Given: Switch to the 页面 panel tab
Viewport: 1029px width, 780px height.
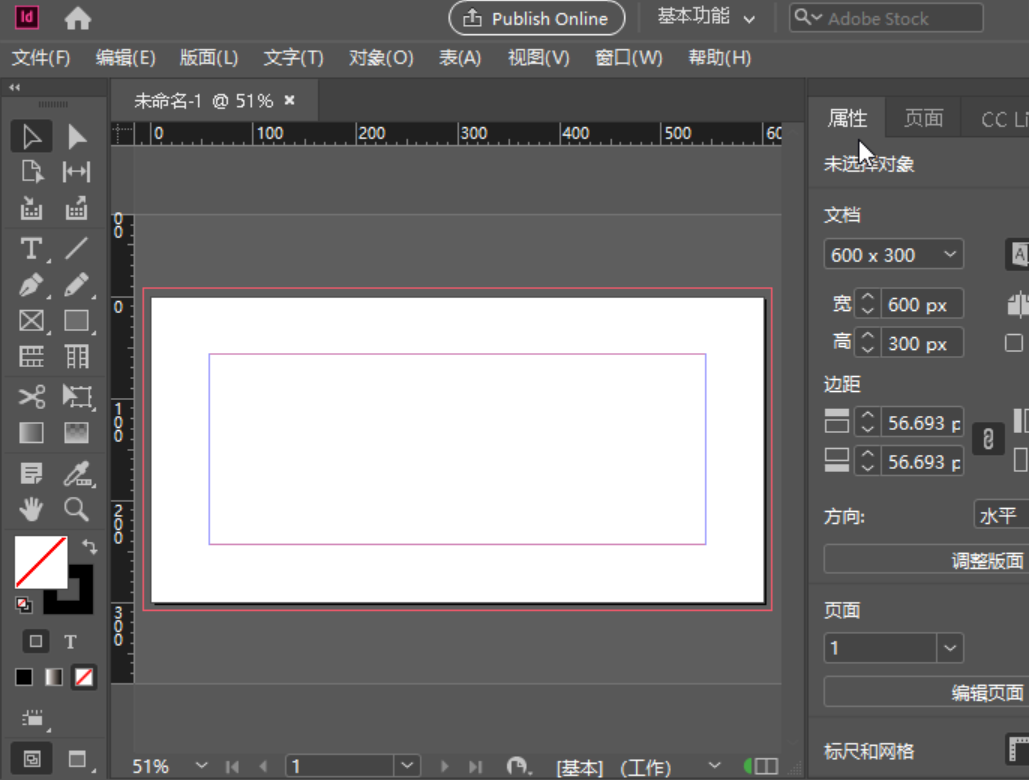Looking at the screenshot, I should point(923,118).
